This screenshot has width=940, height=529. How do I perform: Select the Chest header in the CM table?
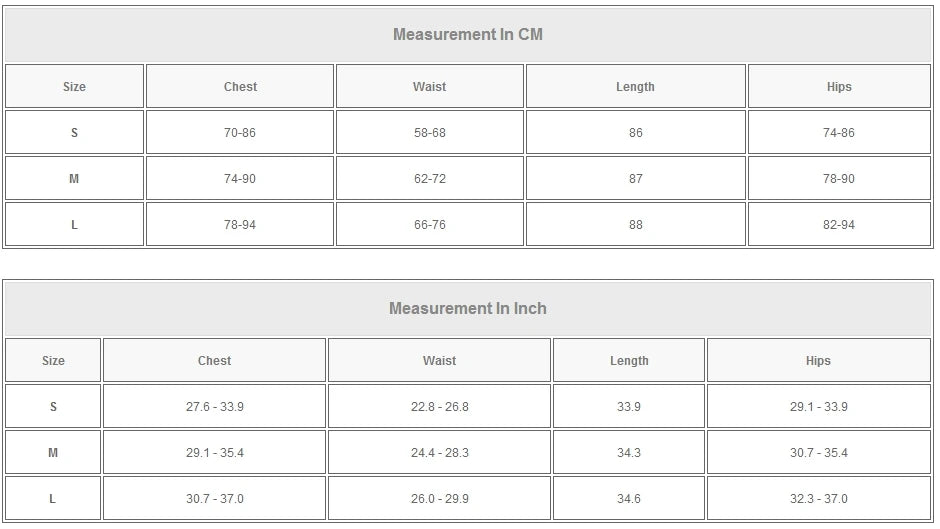click(x=240, y=87)
